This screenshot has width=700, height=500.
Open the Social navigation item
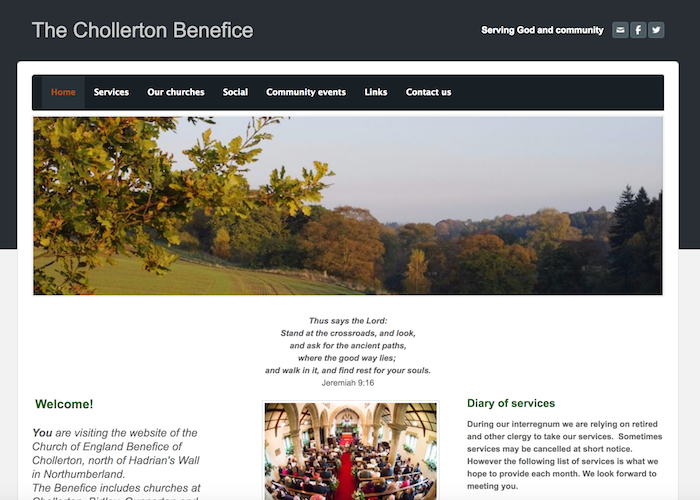[235, 92]
